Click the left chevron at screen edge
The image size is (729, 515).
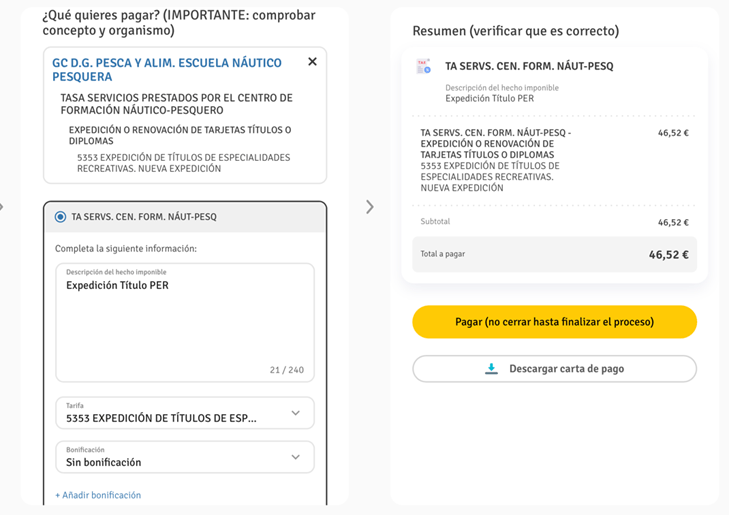[x=2, y=207]
